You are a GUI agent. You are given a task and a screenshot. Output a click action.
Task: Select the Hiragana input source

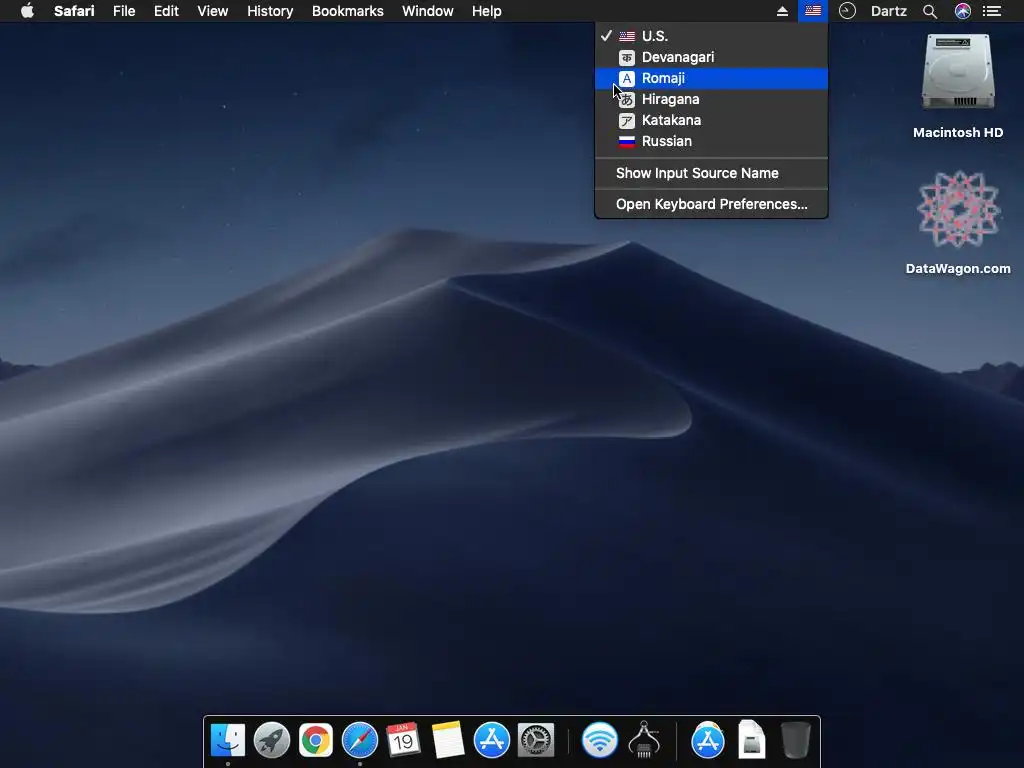(x=711, y=99)
